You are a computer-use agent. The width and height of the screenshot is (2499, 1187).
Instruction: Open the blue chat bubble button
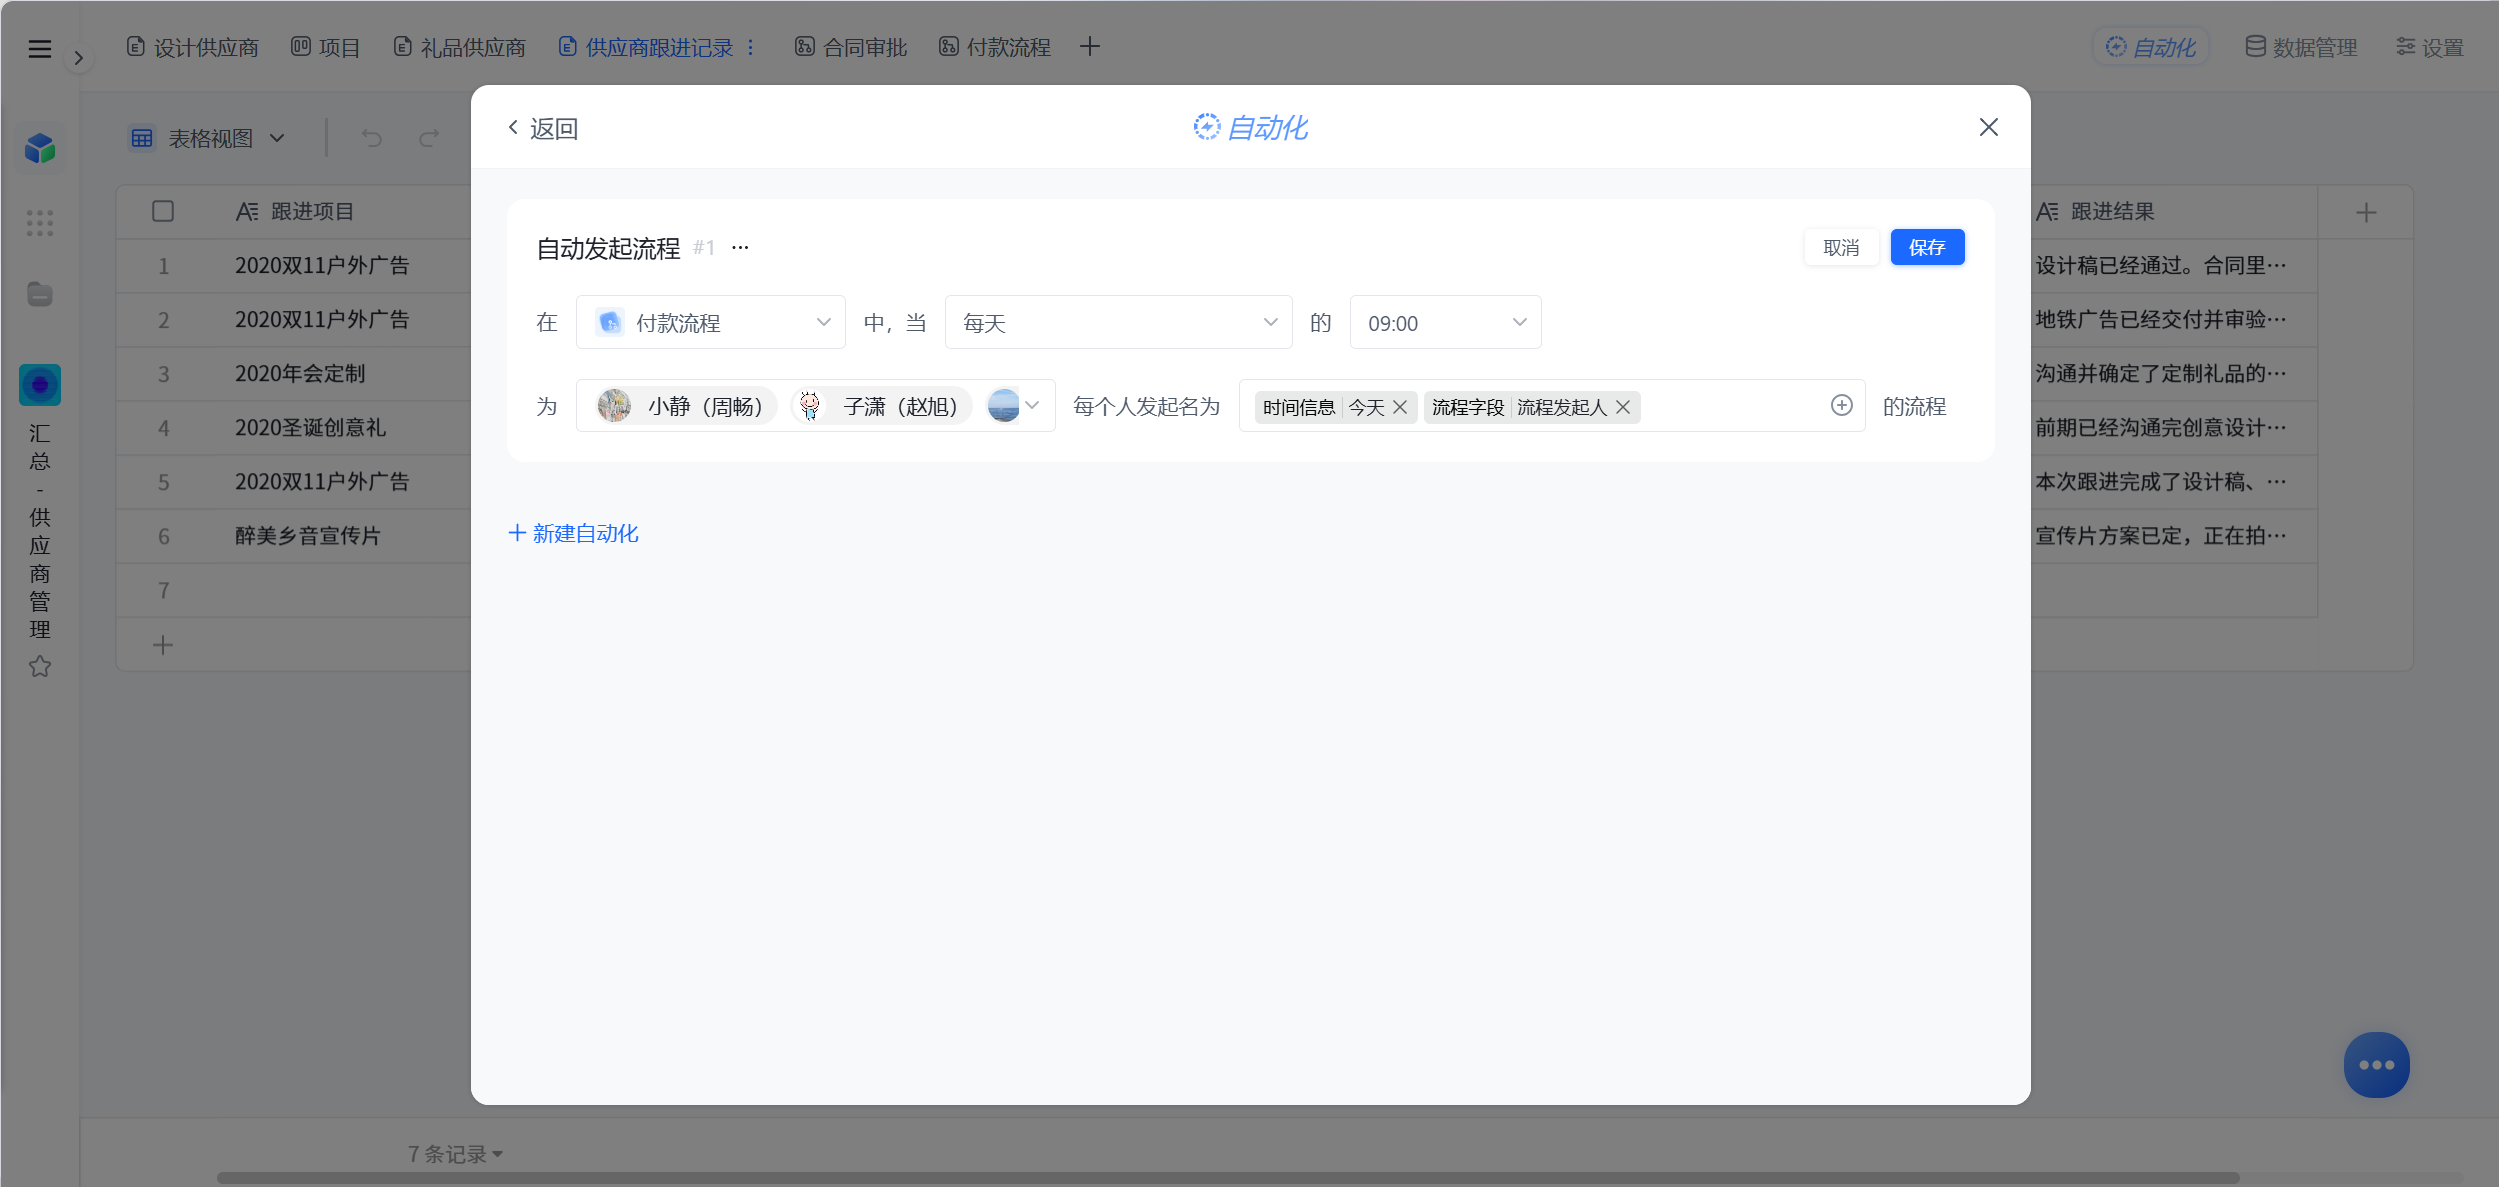[2377, 1065]
